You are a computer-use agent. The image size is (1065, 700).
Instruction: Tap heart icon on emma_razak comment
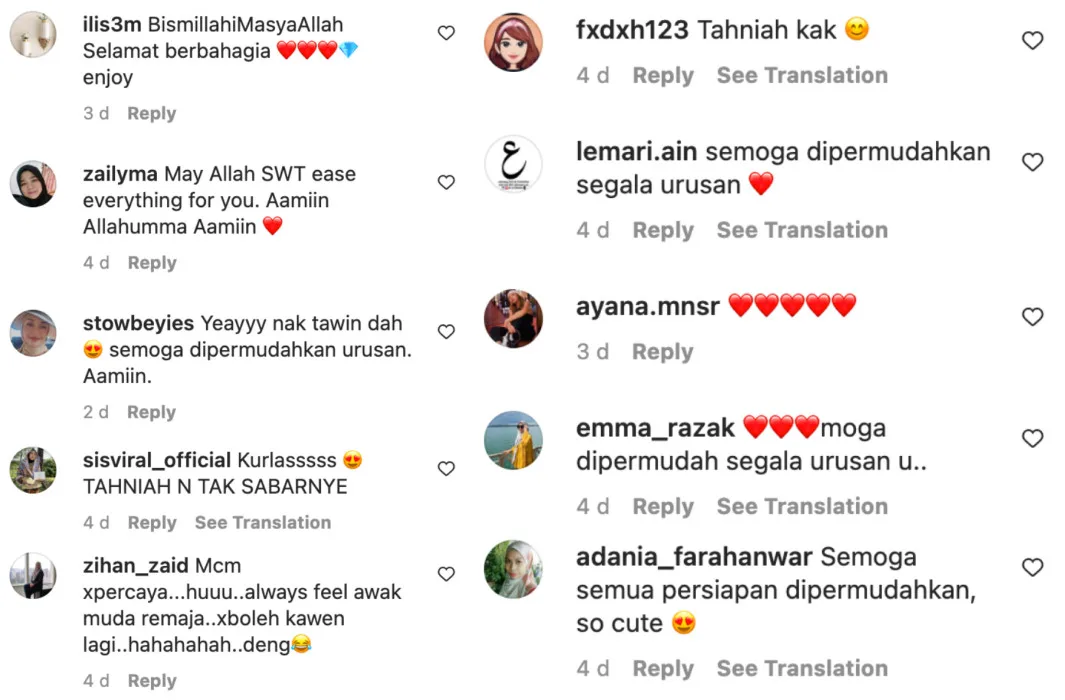(x=1032, y=438)
